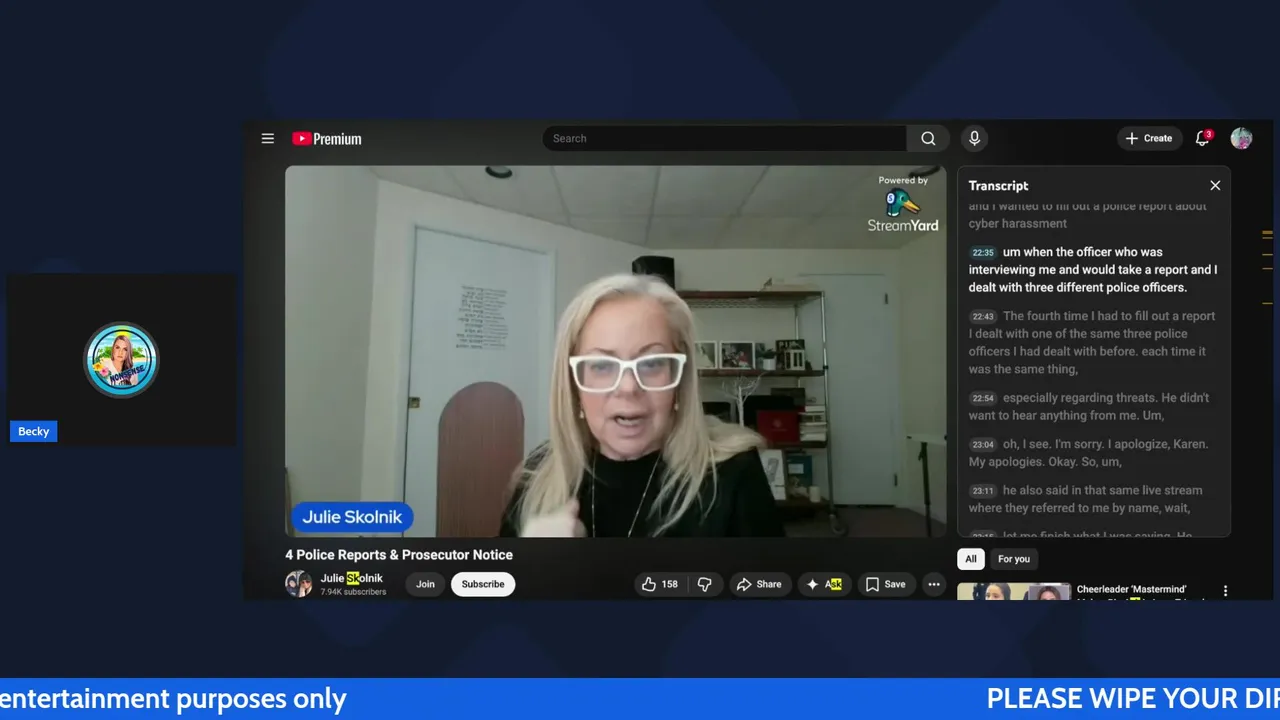Screen dimensions: 1280x720
Task: Save the video to a playlist
Action: pyautogui.click(x=885, y=584)
